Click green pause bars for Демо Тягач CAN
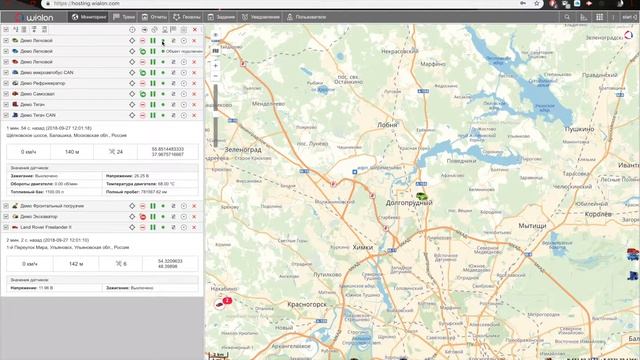Viewport: 640px width, 360px height. click(x=153, y=115)
